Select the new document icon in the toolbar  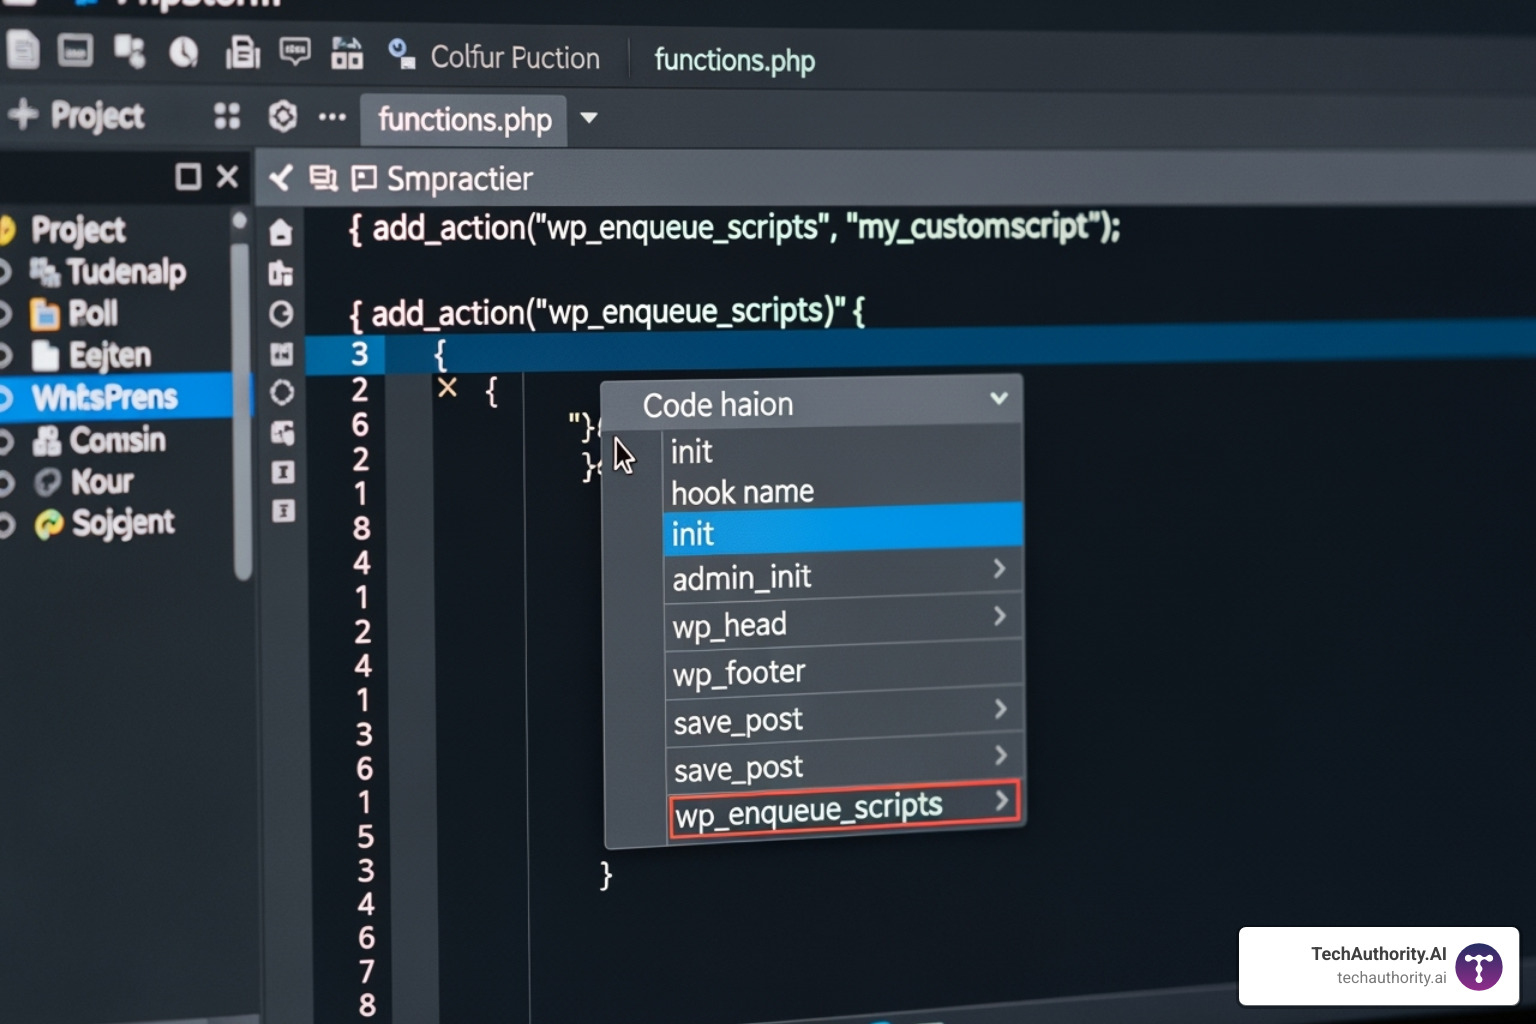coord(23,50)
